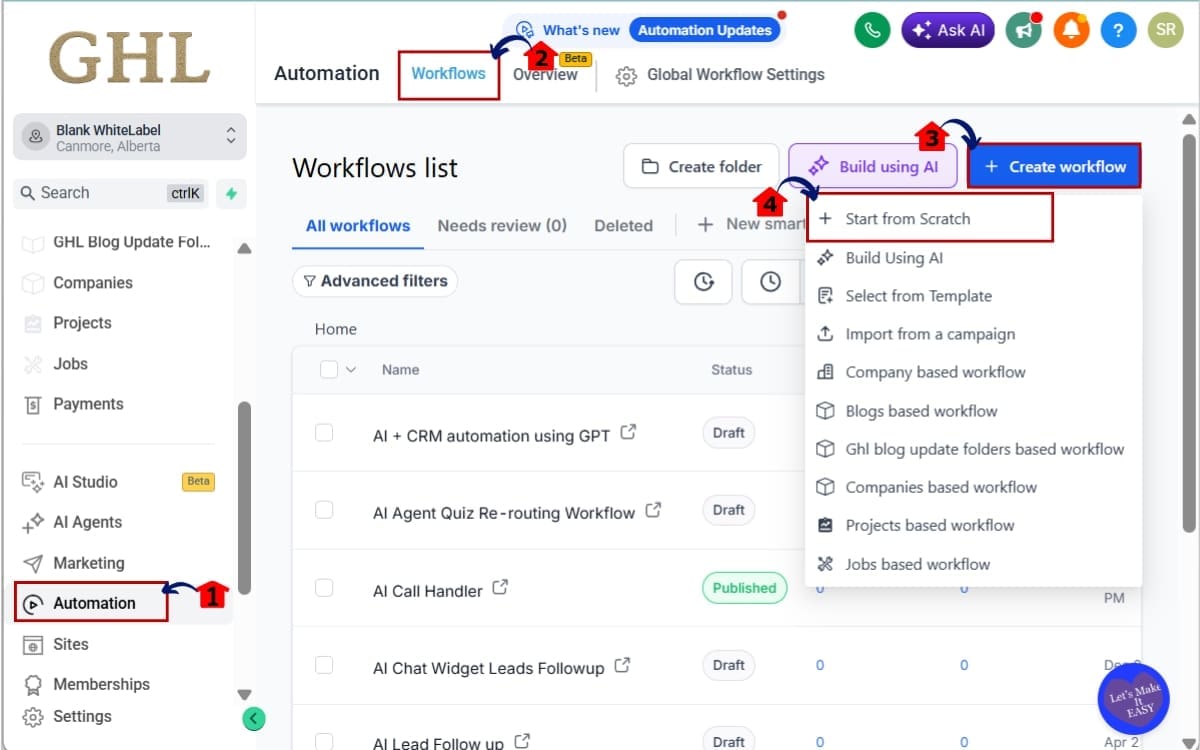Click the Ask AI button
This screenshot has height=750, width=1200.
pos(948,30)
